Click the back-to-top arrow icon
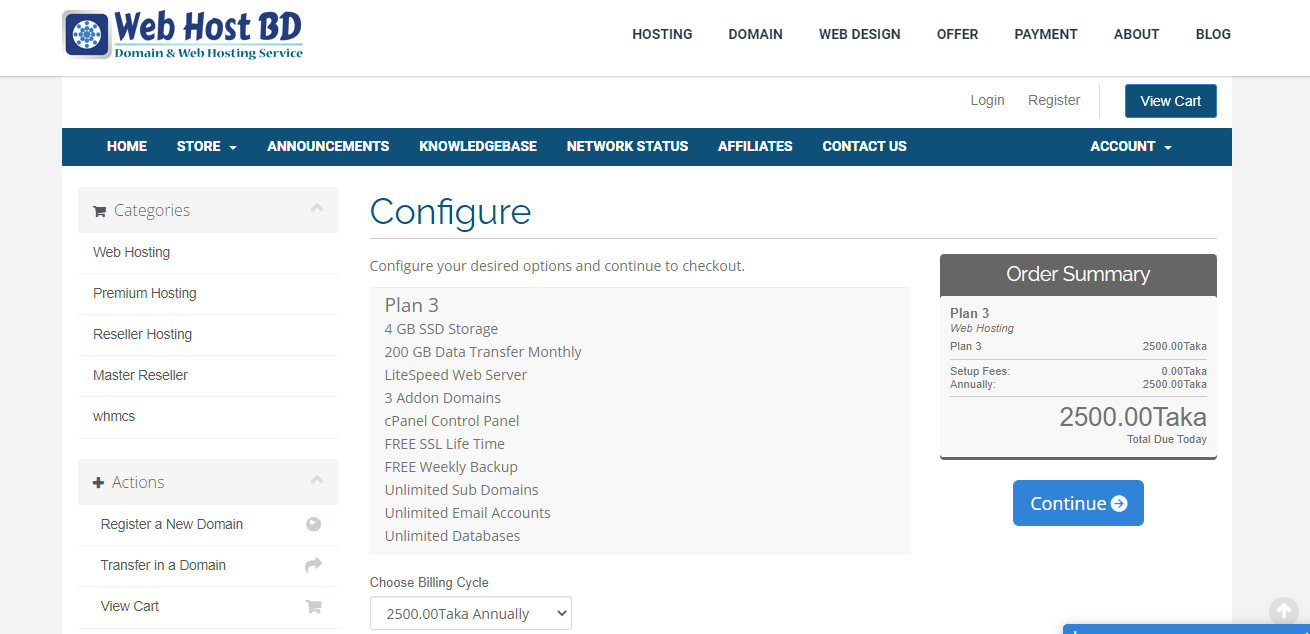 (x=1284, y=611)
